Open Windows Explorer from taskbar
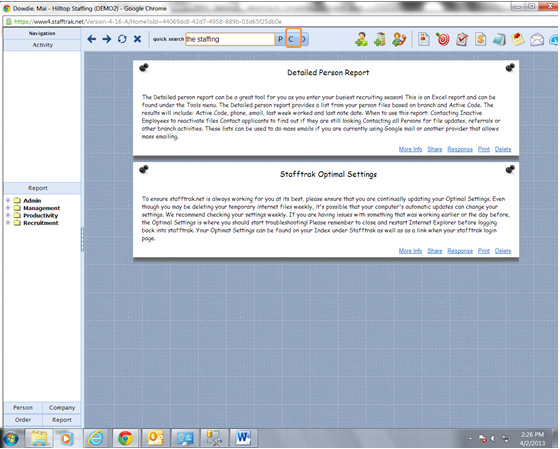 pos(39,438)
